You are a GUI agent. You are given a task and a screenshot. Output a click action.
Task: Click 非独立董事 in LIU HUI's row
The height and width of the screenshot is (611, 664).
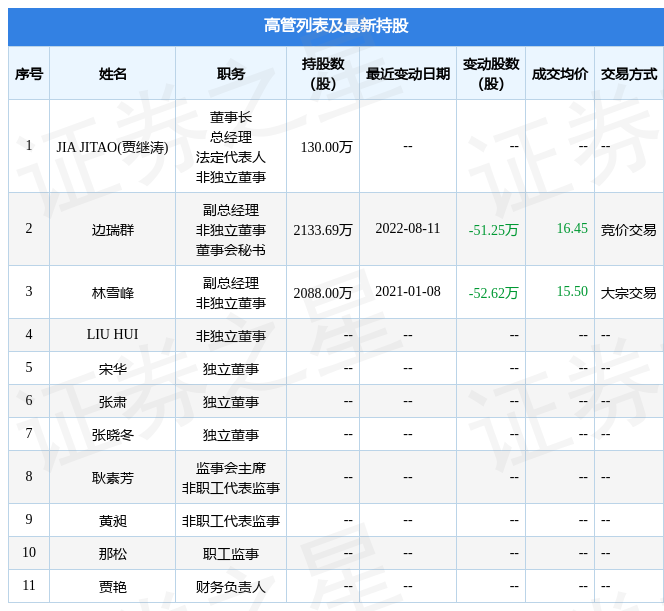[x=231, y=336]
